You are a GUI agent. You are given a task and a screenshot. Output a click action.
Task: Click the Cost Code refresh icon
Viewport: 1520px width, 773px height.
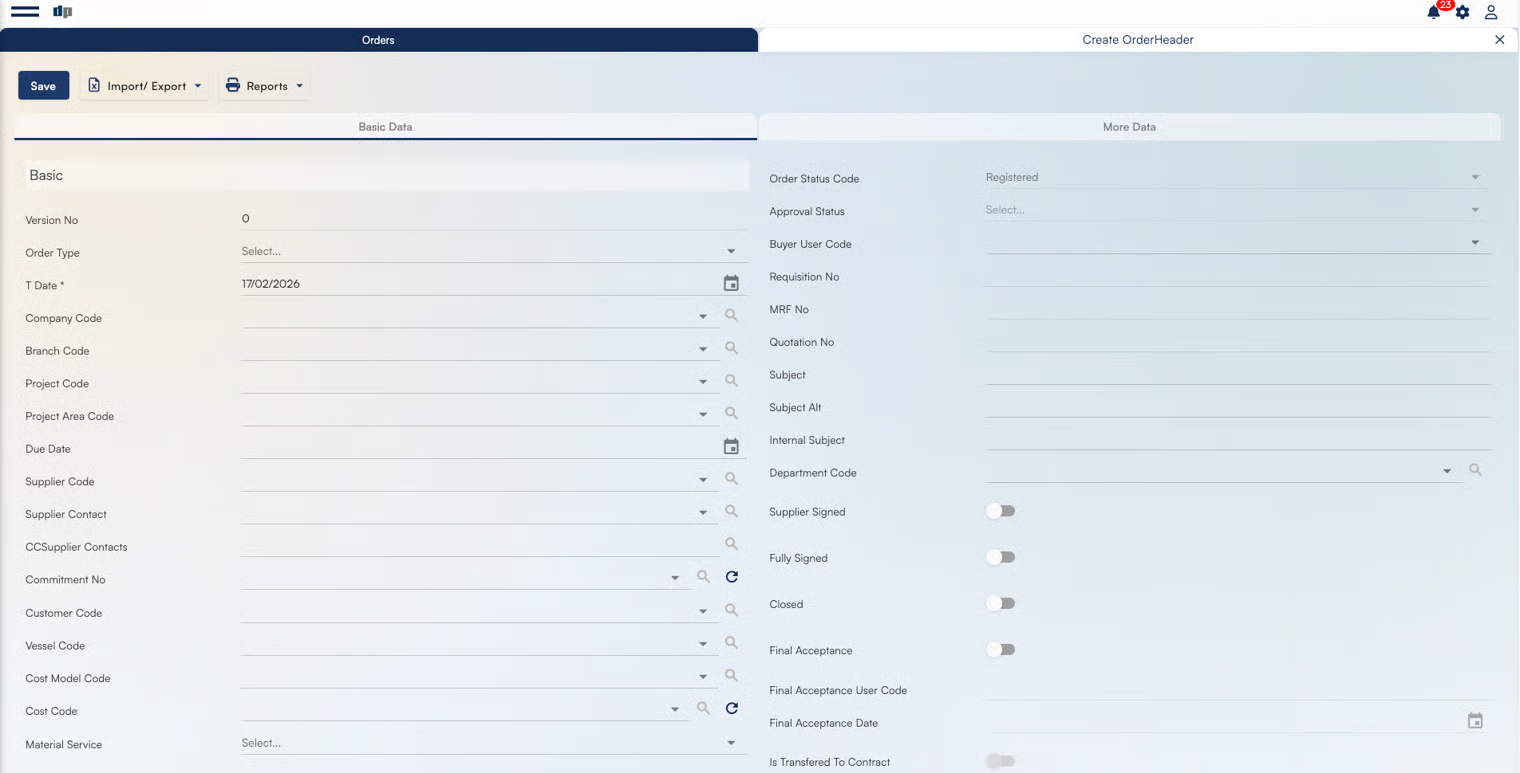click(731, 708)
